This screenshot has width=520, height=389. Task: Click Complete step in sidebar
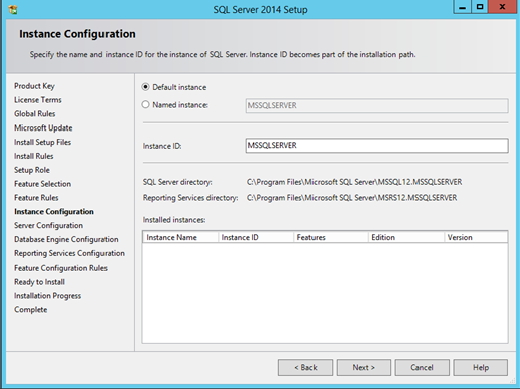pyautogui.click(x=30, y=310)
